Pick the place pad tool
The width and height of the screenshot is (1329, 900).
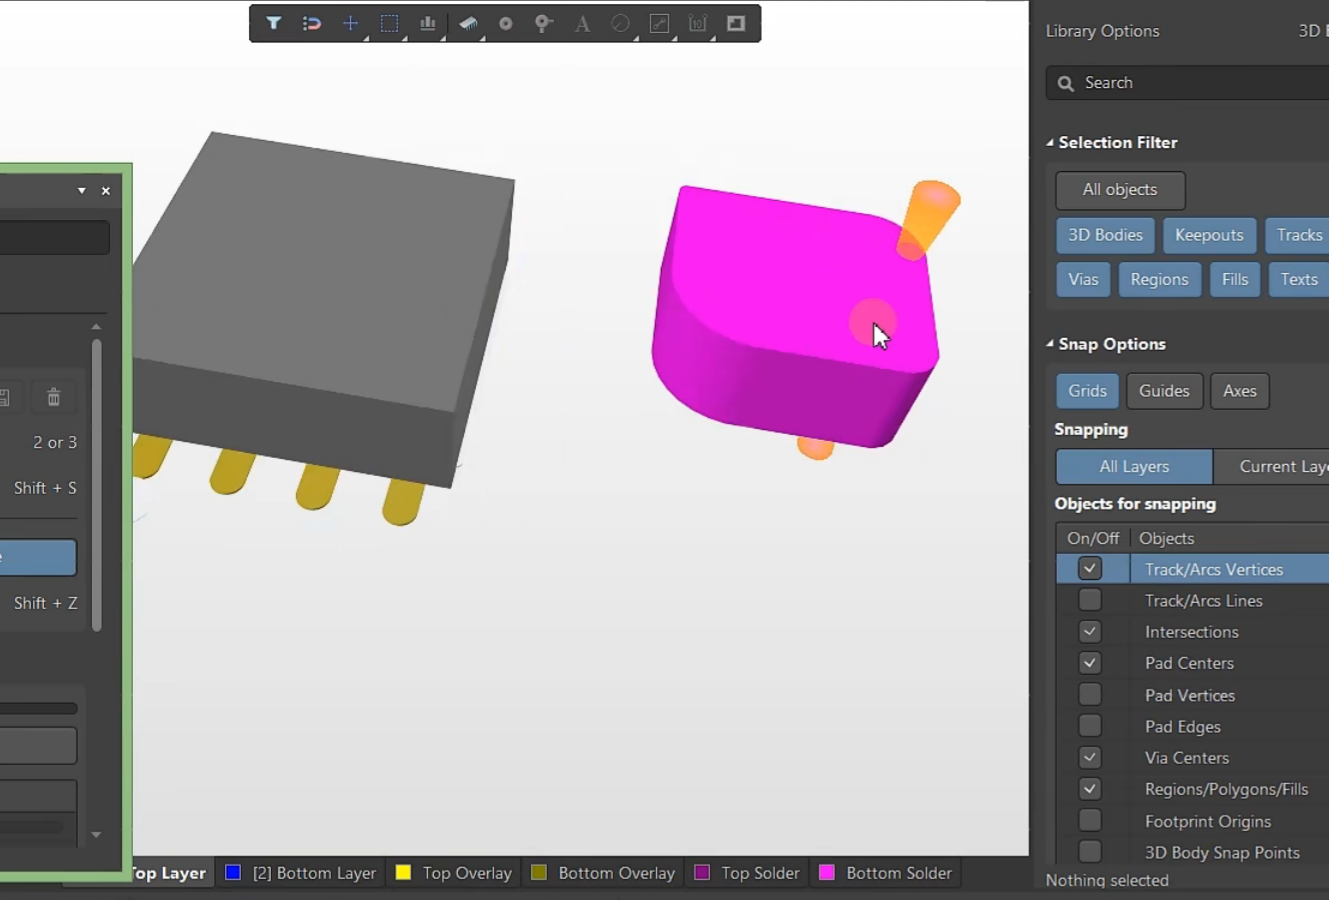(x=543, y=23)
